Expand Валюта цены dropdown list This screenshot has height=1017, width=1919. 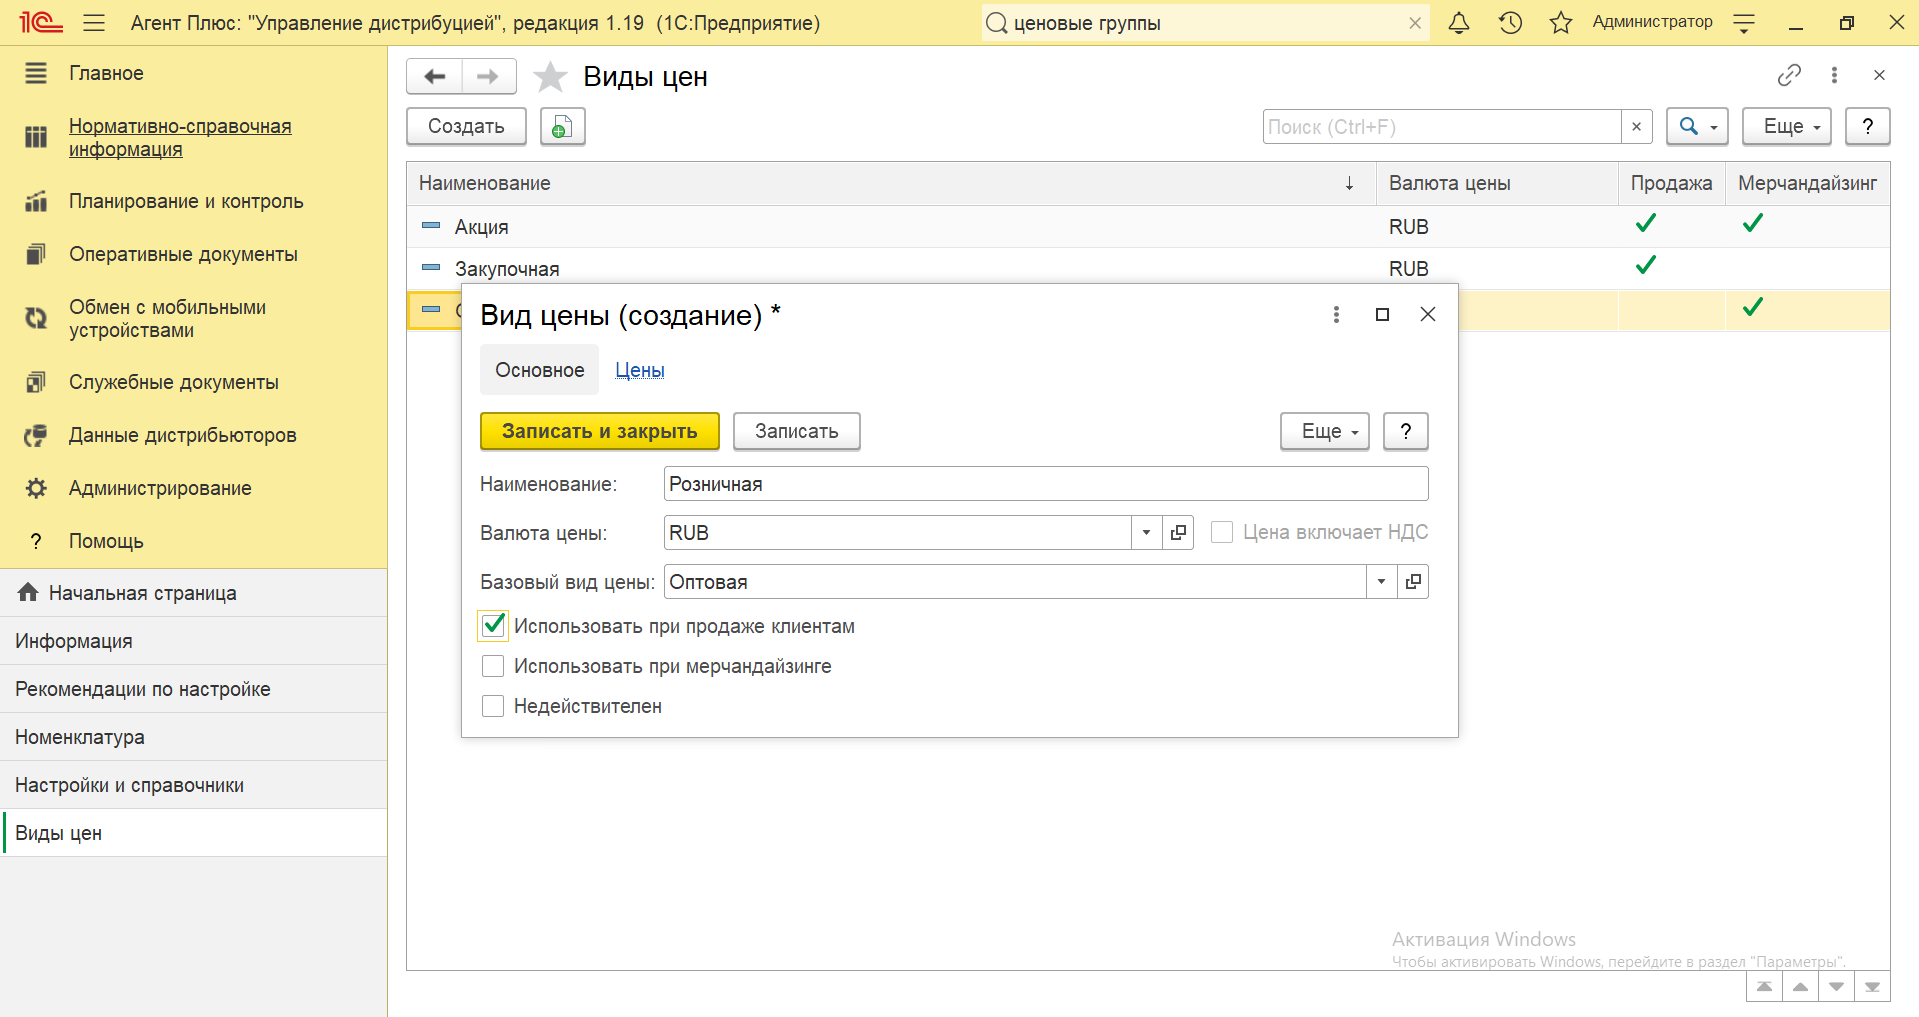tap(1146, 533)
